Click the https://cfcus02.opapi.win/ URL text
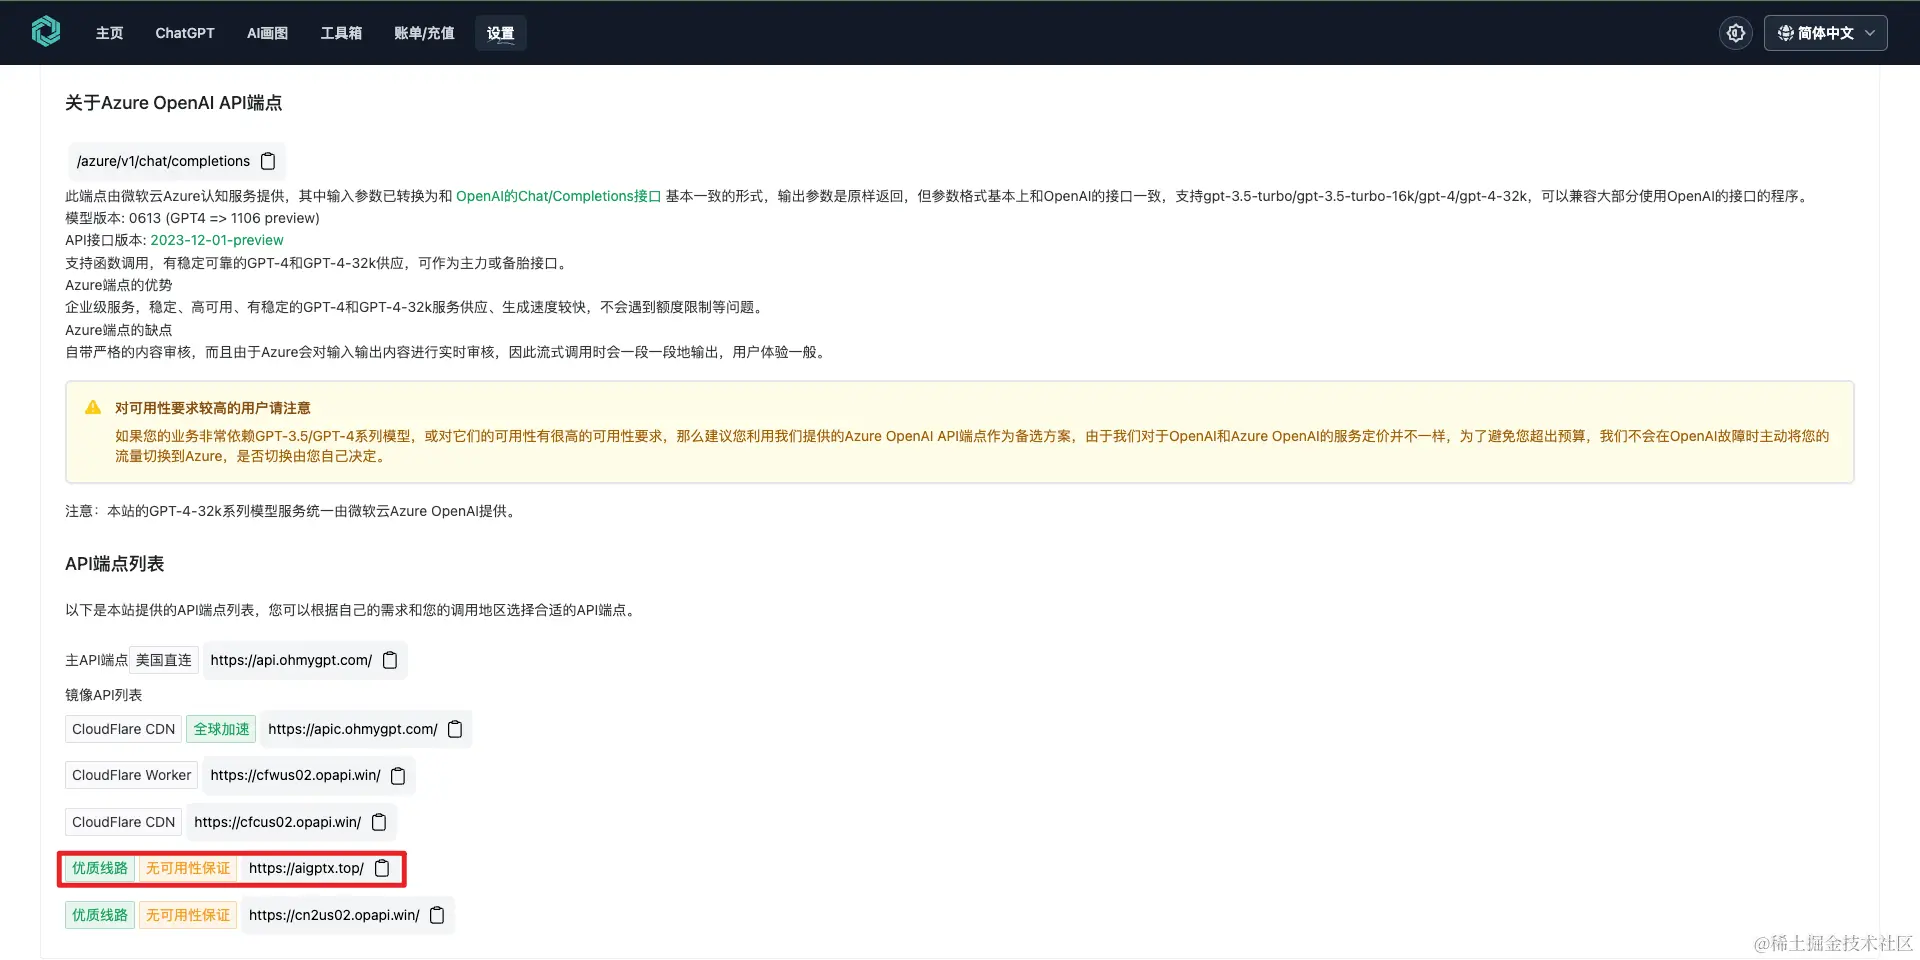 coord(278,822)
